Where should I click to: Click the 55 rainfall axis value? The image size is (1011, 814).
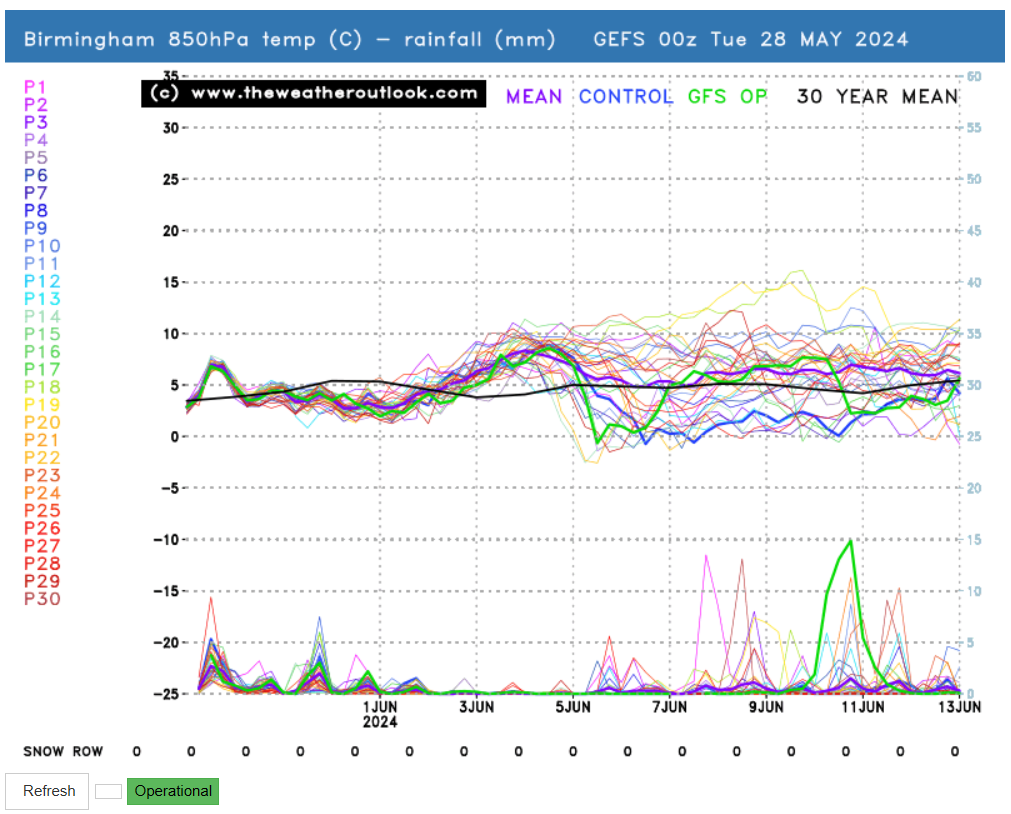point(974,128)
